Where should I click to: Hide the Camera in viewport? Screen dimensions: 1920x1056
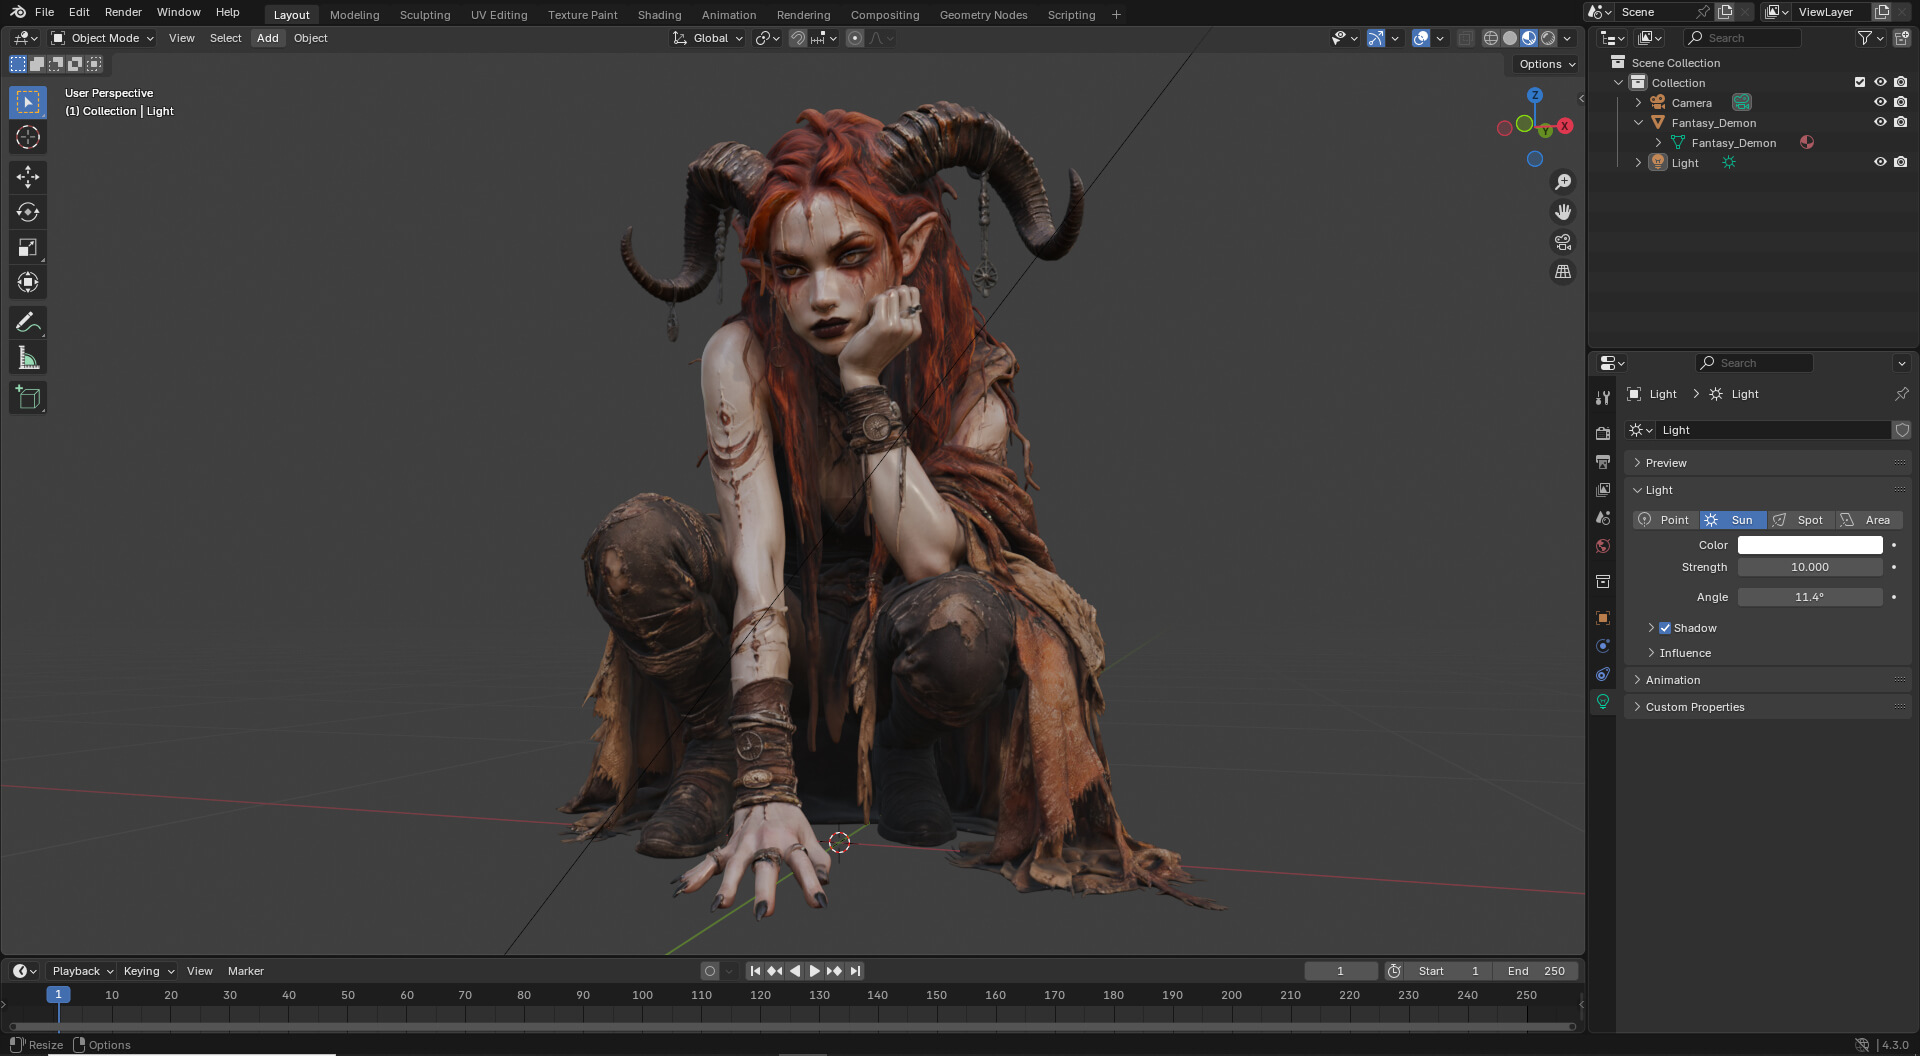click(1880, 102)
